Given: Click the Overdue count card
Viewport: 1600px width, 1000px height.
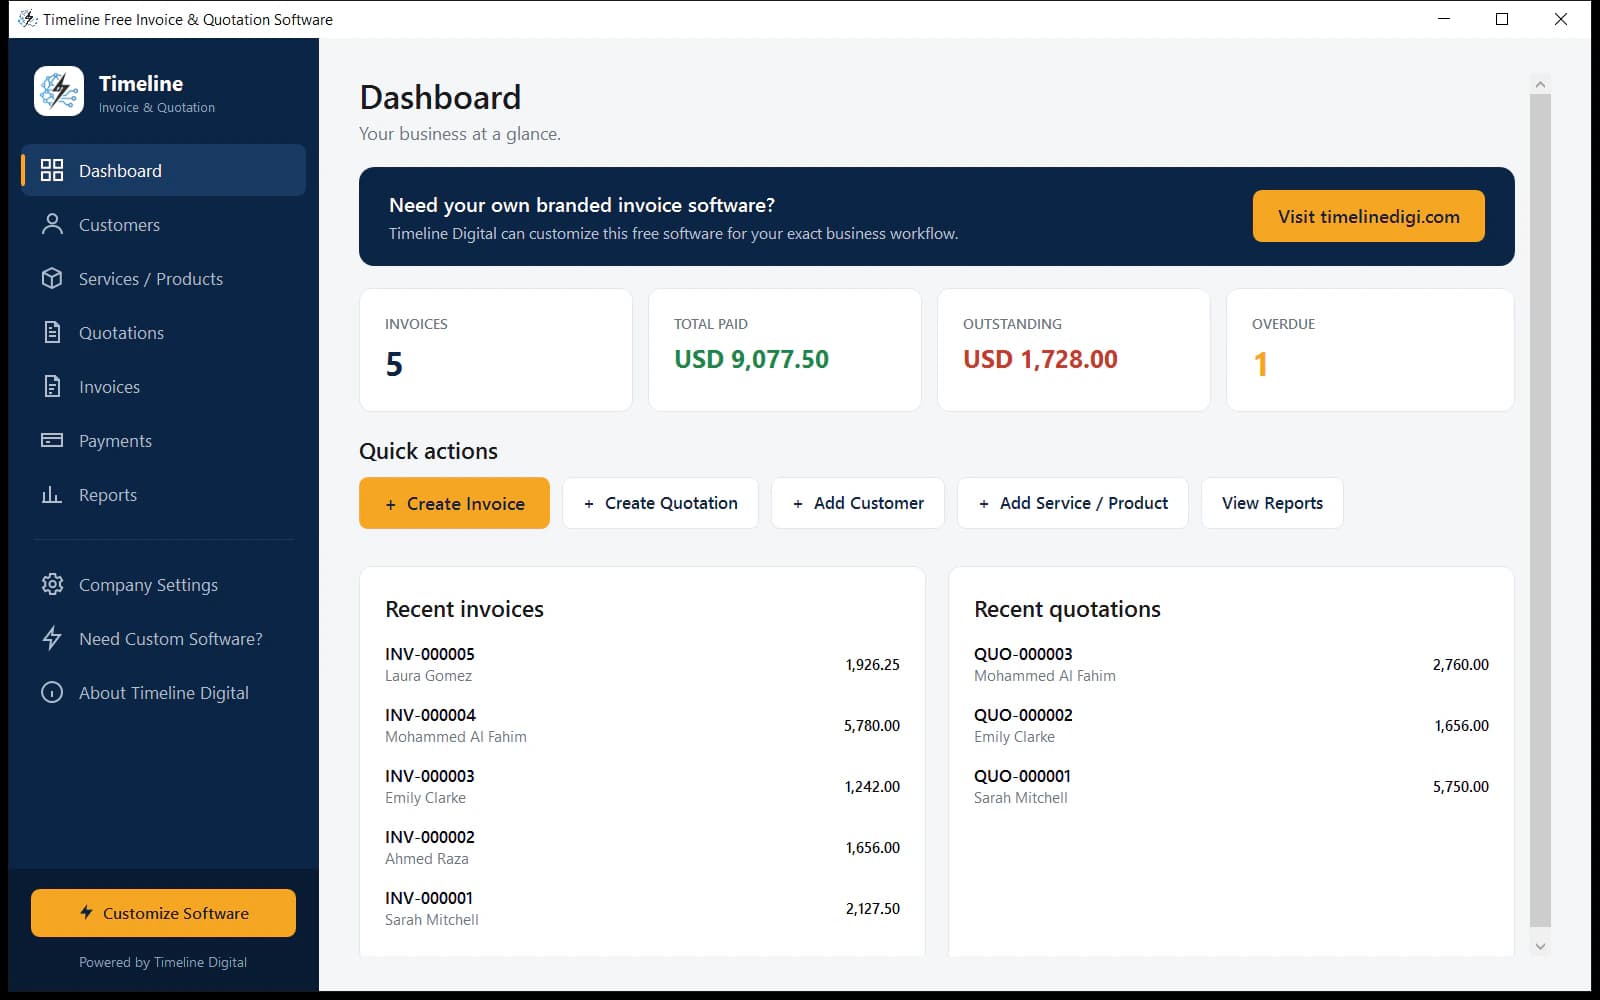Looking at the screenshot, I should (x=1370, y=350).
